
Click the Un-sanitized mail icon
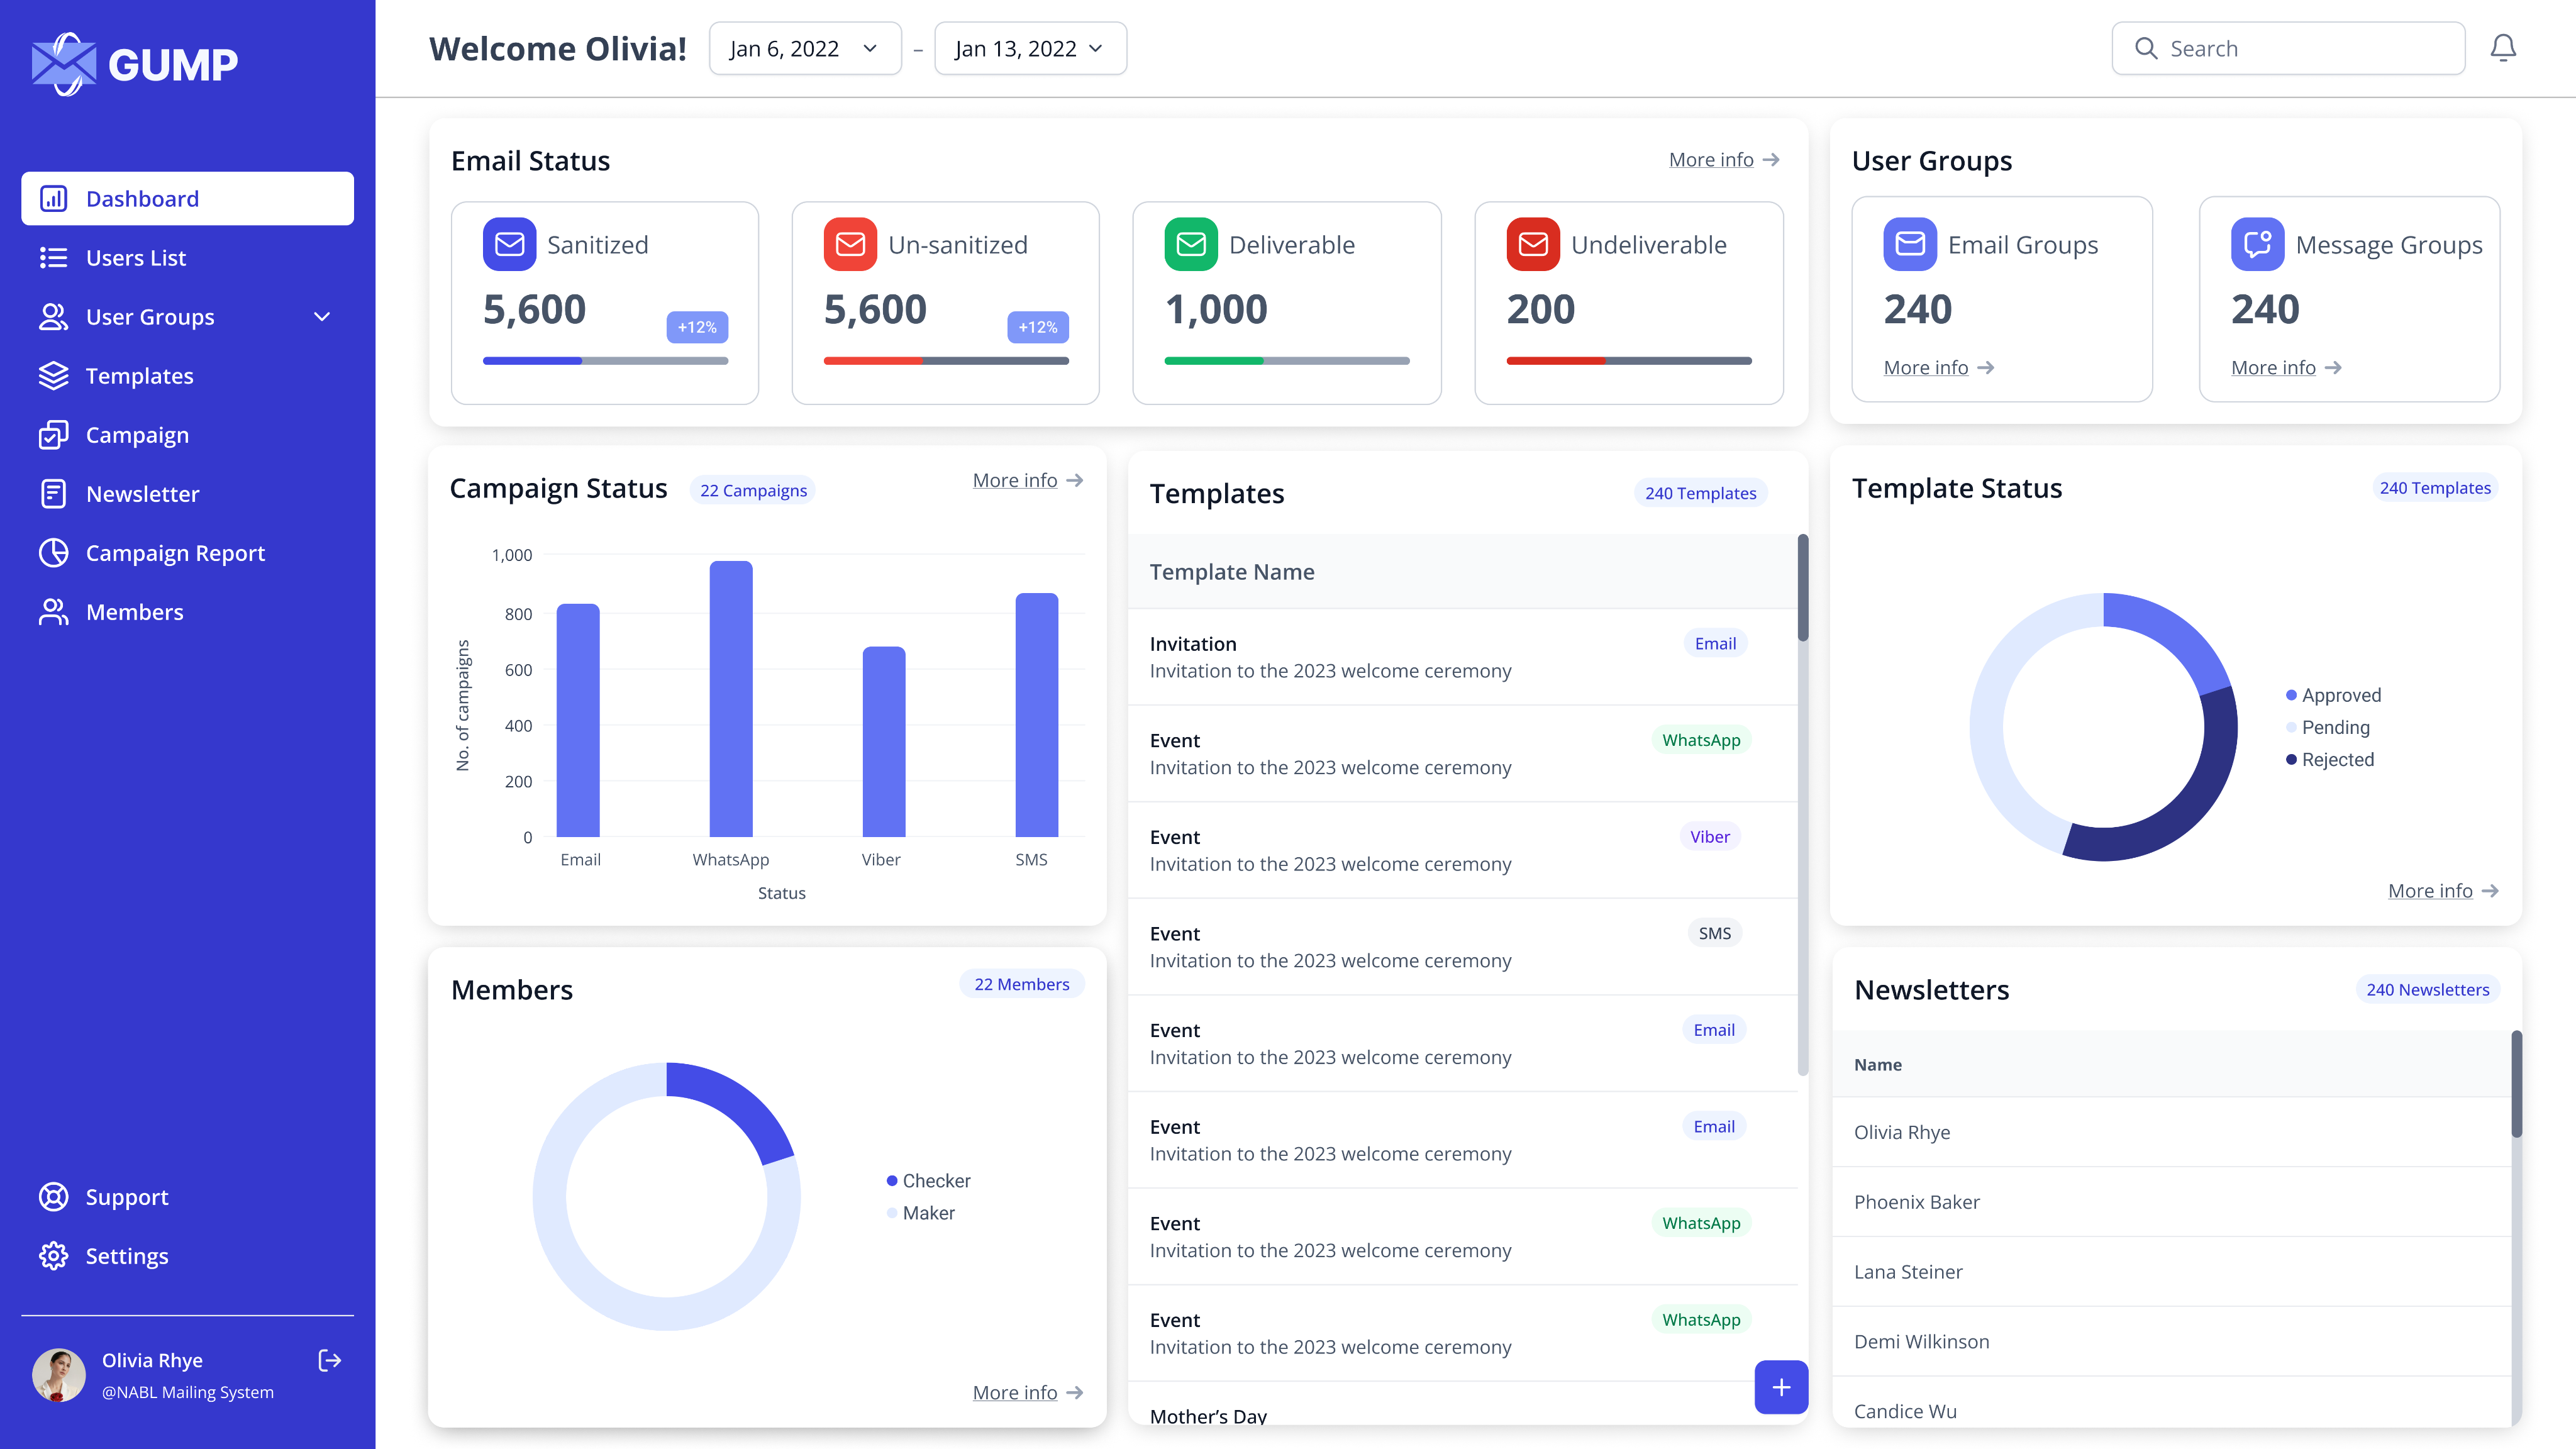point(850,244)
